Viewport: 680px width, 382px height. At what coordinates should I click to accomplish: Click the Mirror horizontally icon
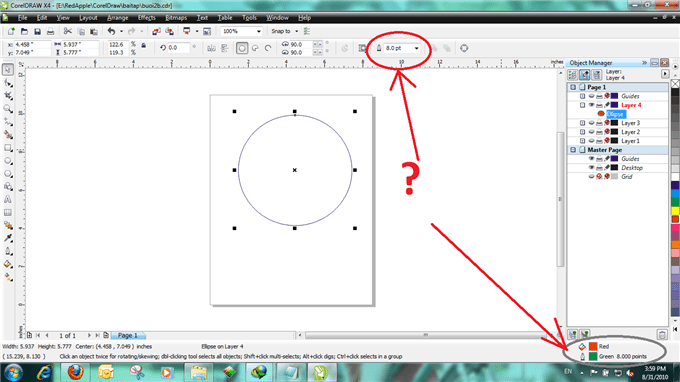pyautogui.click(x=211, y=48)
